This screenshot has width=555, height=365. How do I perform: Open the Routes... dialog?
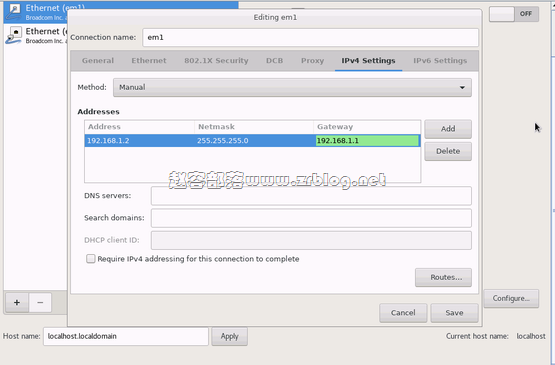click(x=443, y=277)
